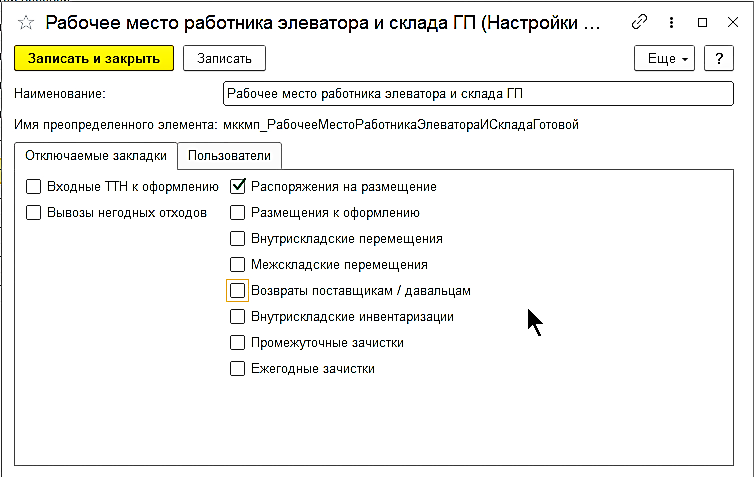Maximize the settings window
Viewport: 754px width, 477px height.
(x=702, y=22)
